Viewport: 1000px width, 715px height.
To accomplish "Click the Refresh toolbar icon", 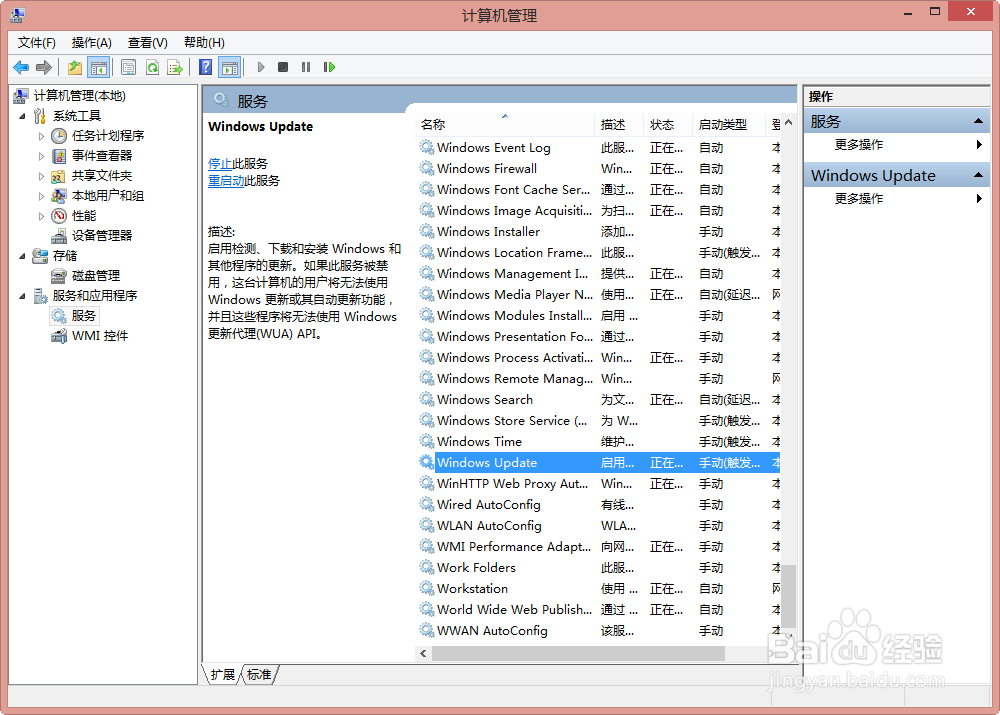I will (x=152, y=67).
